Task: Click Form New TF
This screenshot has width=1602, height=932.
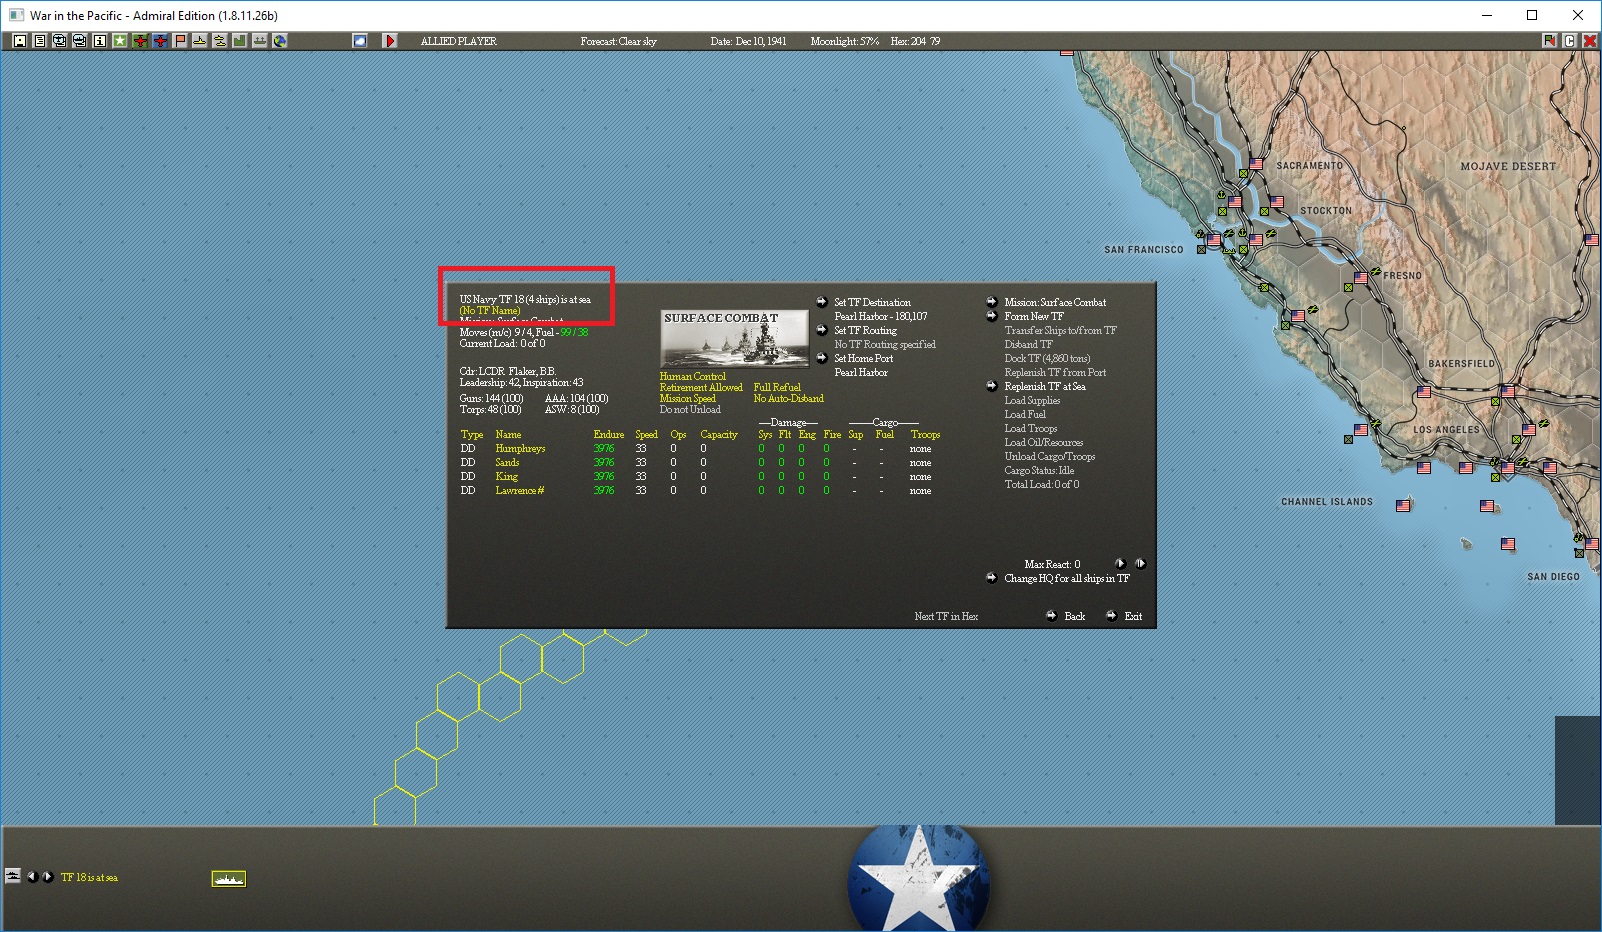Action: coord(1034,316)
